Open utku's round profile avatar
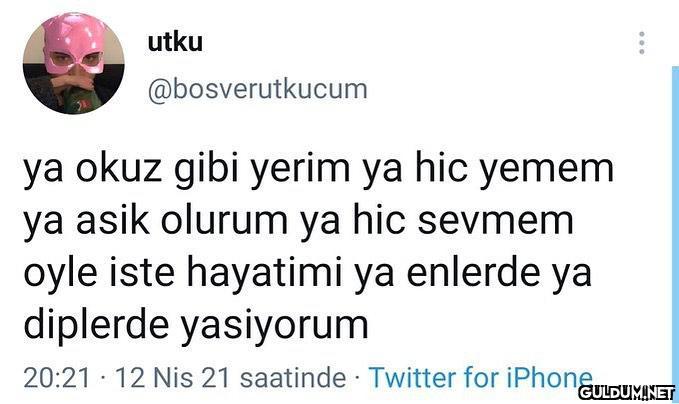This screenshot has width=679, height=404. 74,63
